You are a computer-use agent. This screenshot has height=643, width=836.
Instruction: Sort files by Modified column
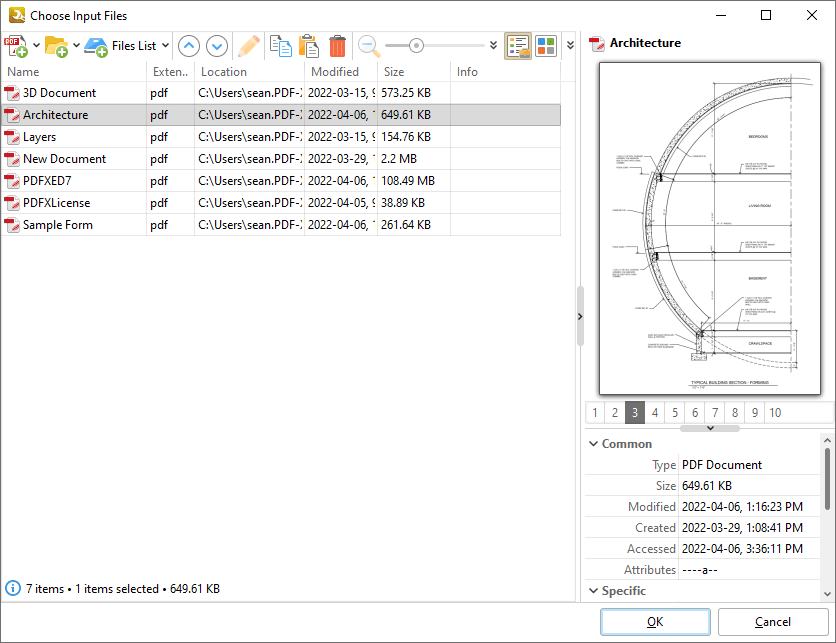pos(341,72)
